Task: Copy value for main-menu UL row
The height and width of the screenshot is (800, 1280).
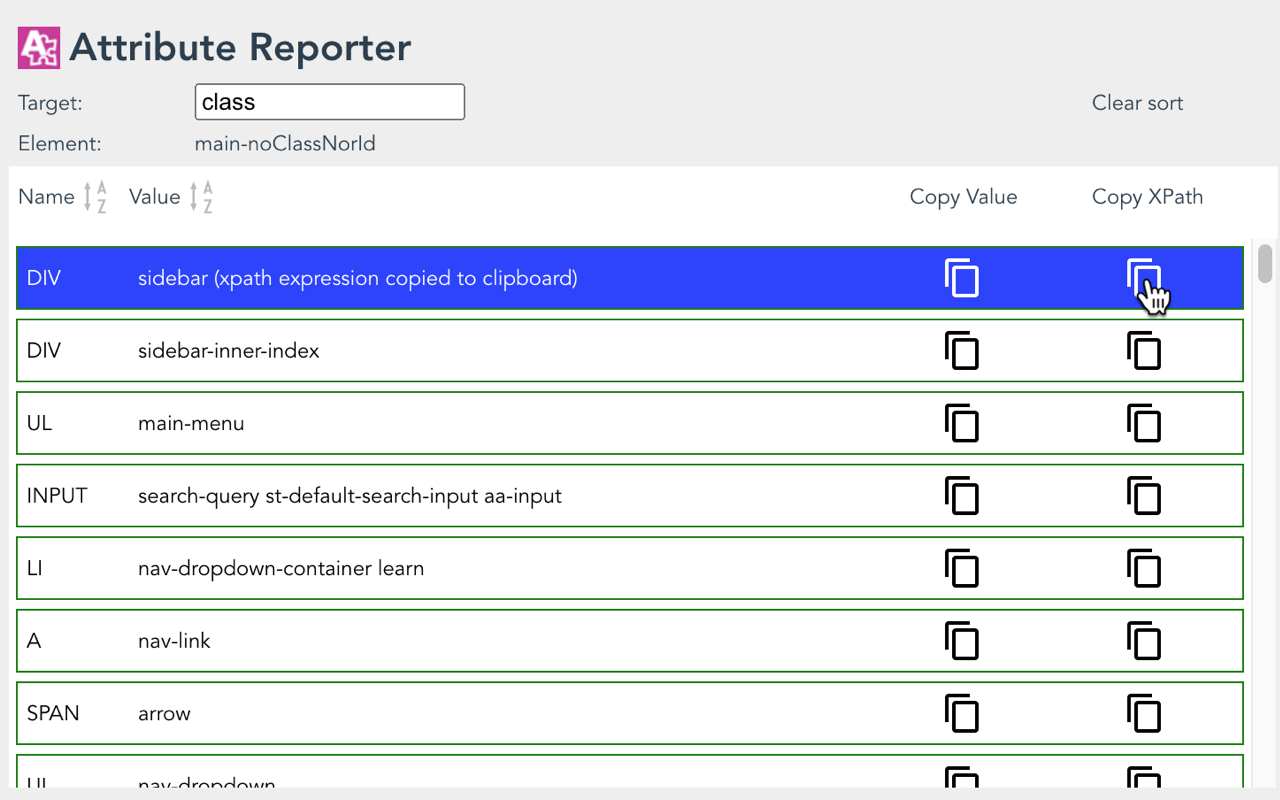Action: tap(962, 423)
